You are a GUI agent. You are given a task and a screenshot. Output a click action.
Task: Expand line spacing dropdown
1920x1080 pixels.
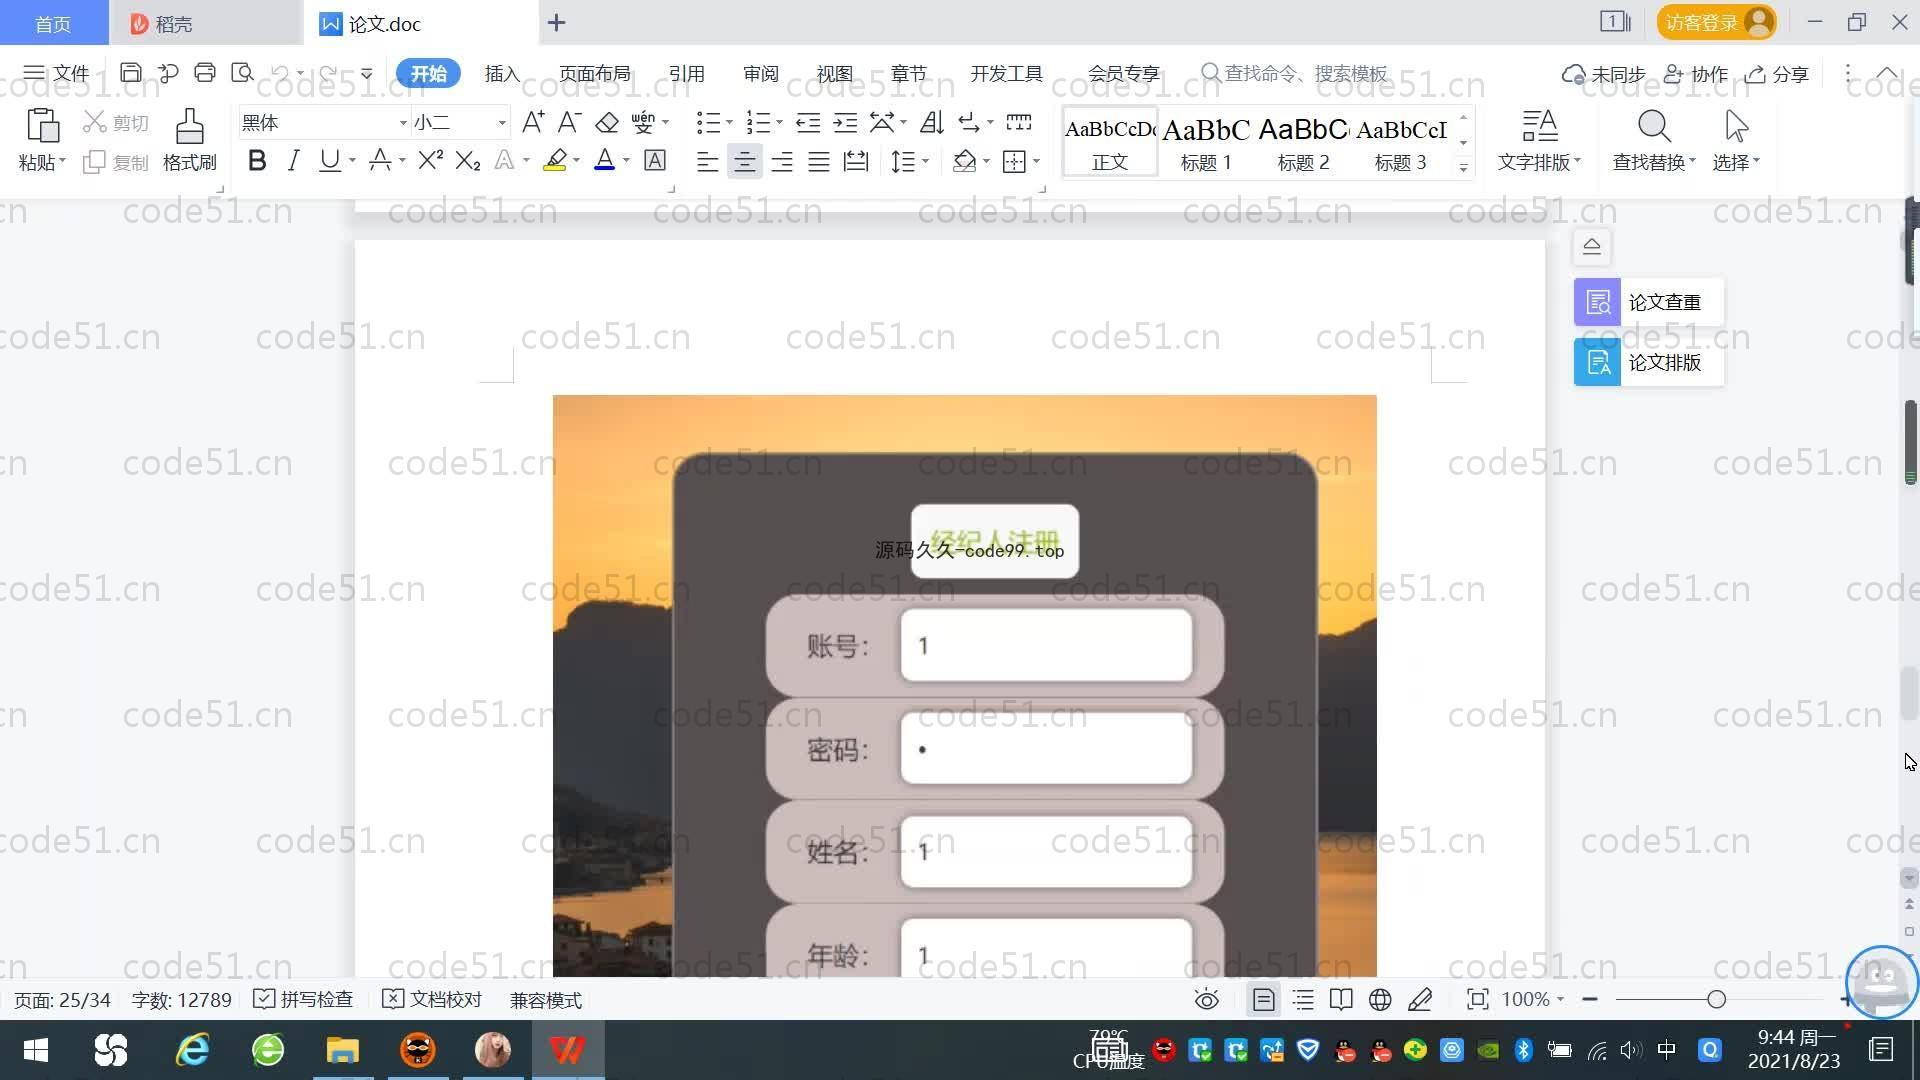[x=925, y=161]
